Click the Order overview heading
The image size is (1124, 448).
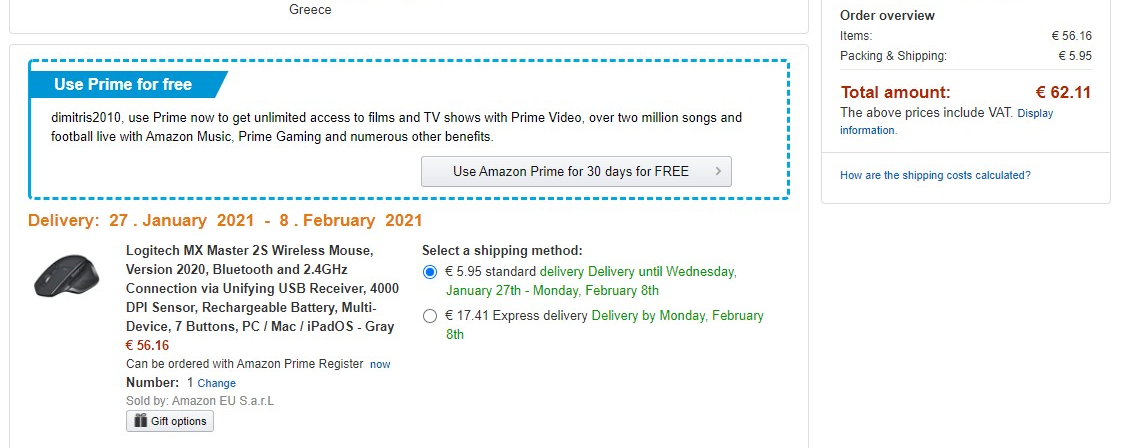[887, 15]
